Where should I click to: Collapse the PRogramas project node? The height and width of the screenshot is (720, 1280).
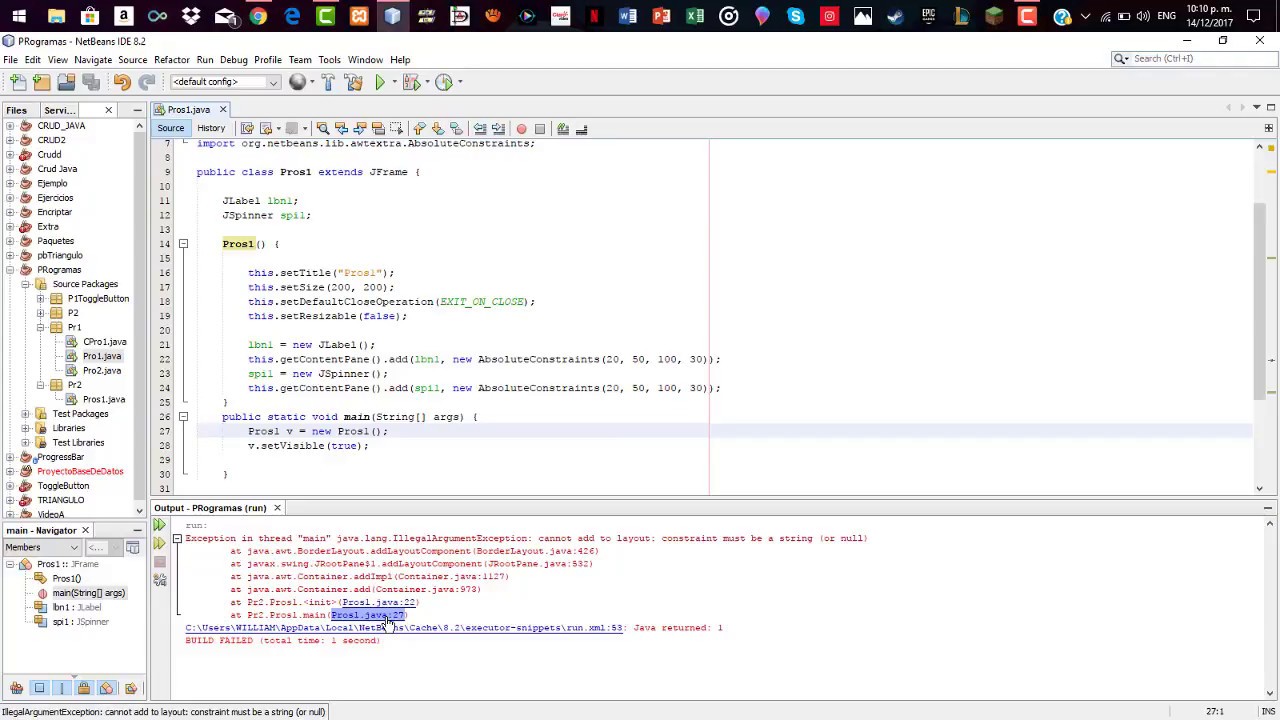tap(11, 270)
